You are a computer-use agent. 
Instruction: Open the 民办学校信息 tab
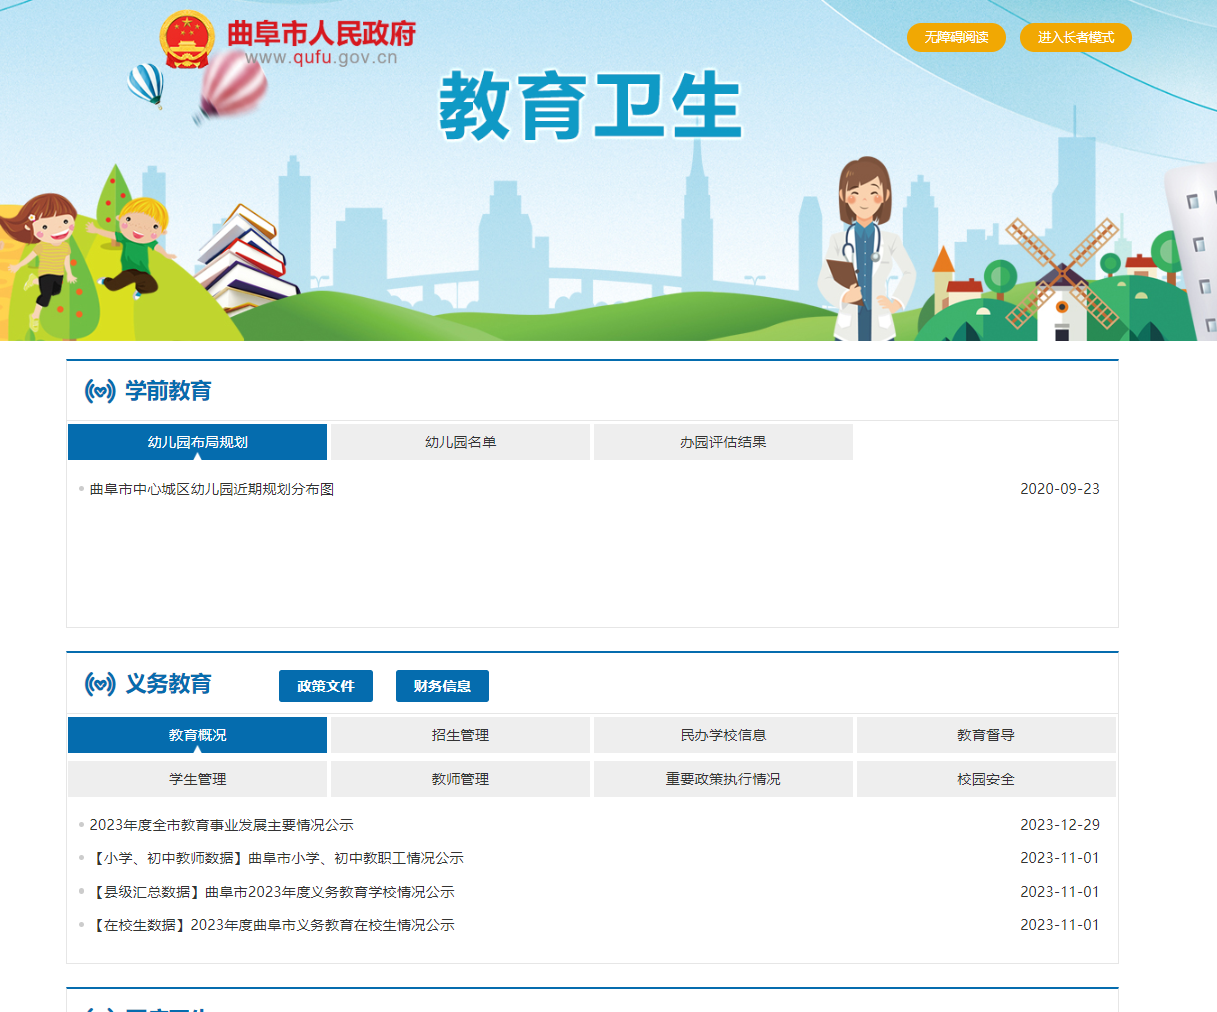[x=723, y=735]
